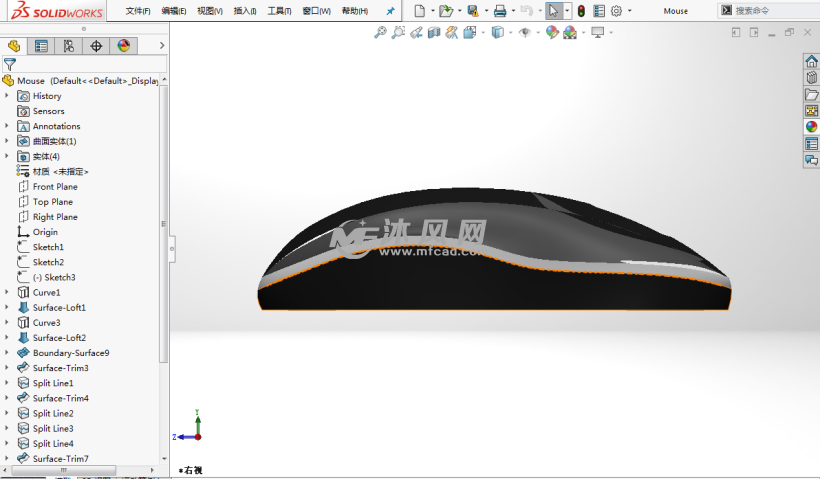Select the 材质 <未指定> material item
Image resolution: width=820 pixels, height=479 pixels.
(60, 172)
